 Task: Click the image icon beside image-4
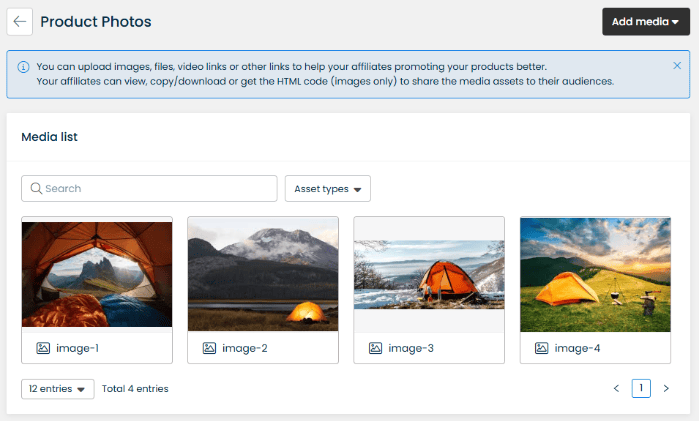(541, 348)
